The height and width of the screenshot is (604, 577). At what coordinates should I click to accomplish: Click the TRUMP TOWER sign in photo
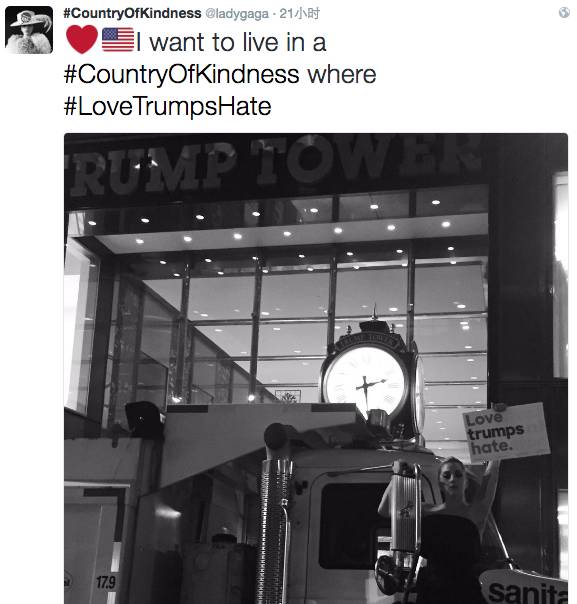pos(272,164)
